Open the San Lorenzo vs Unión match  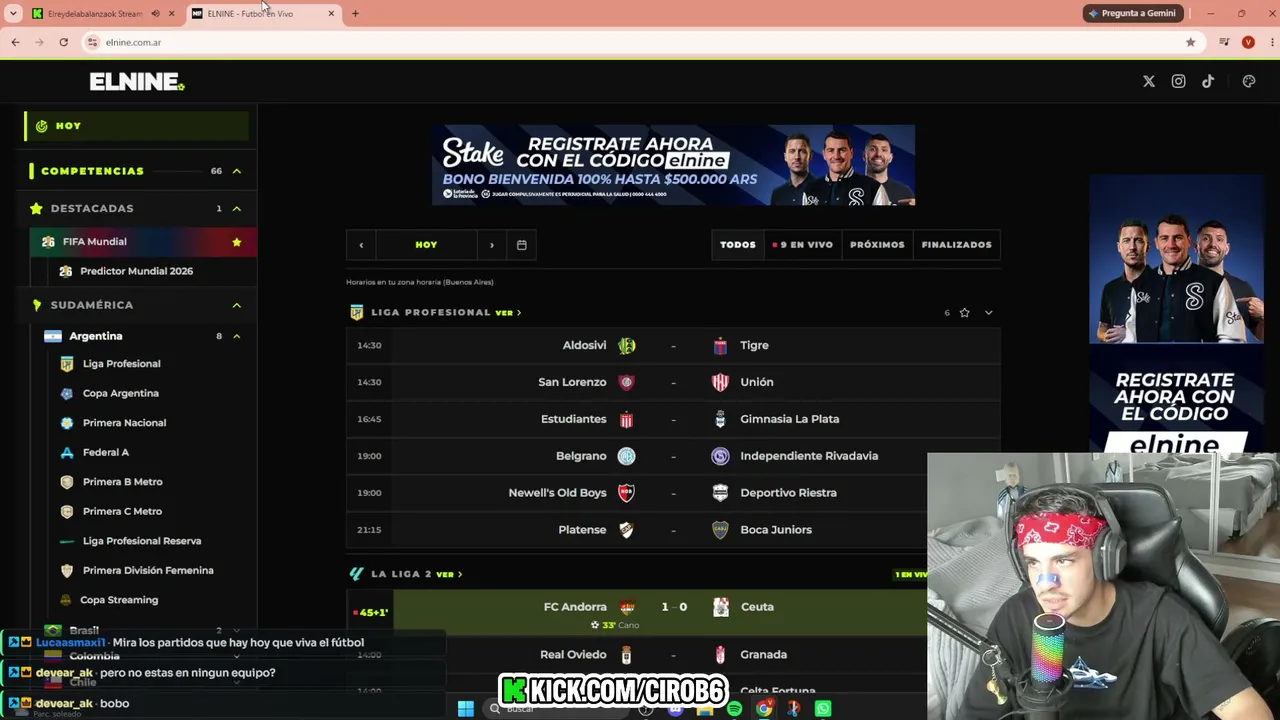(x=673, y=382)
